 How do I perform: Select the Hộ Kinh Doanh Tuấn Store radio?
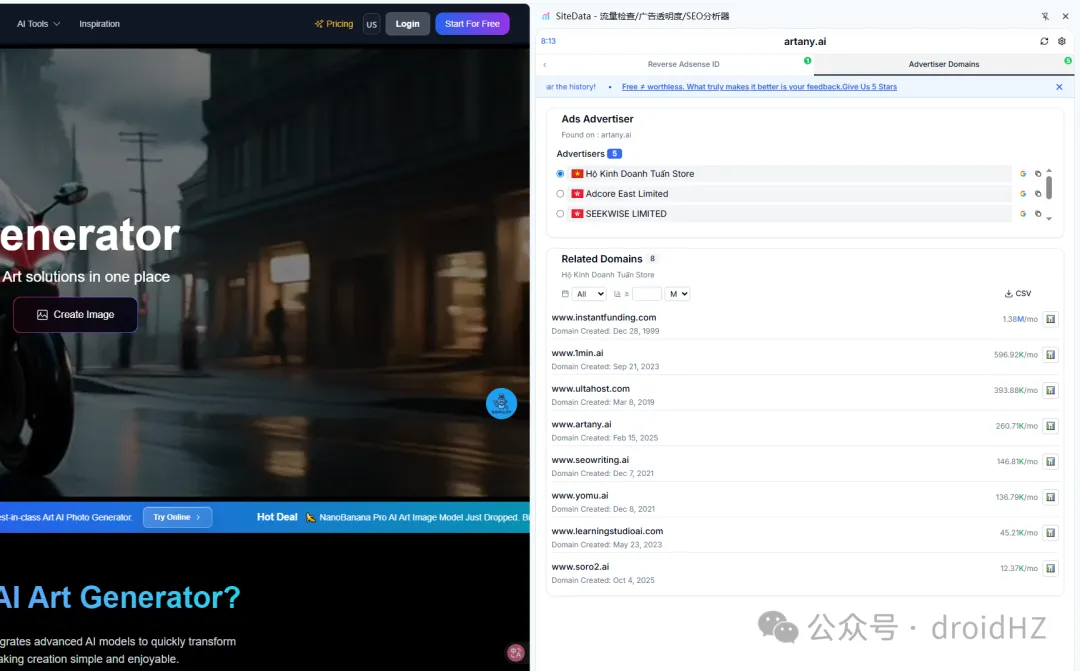(x=560, y=174)
